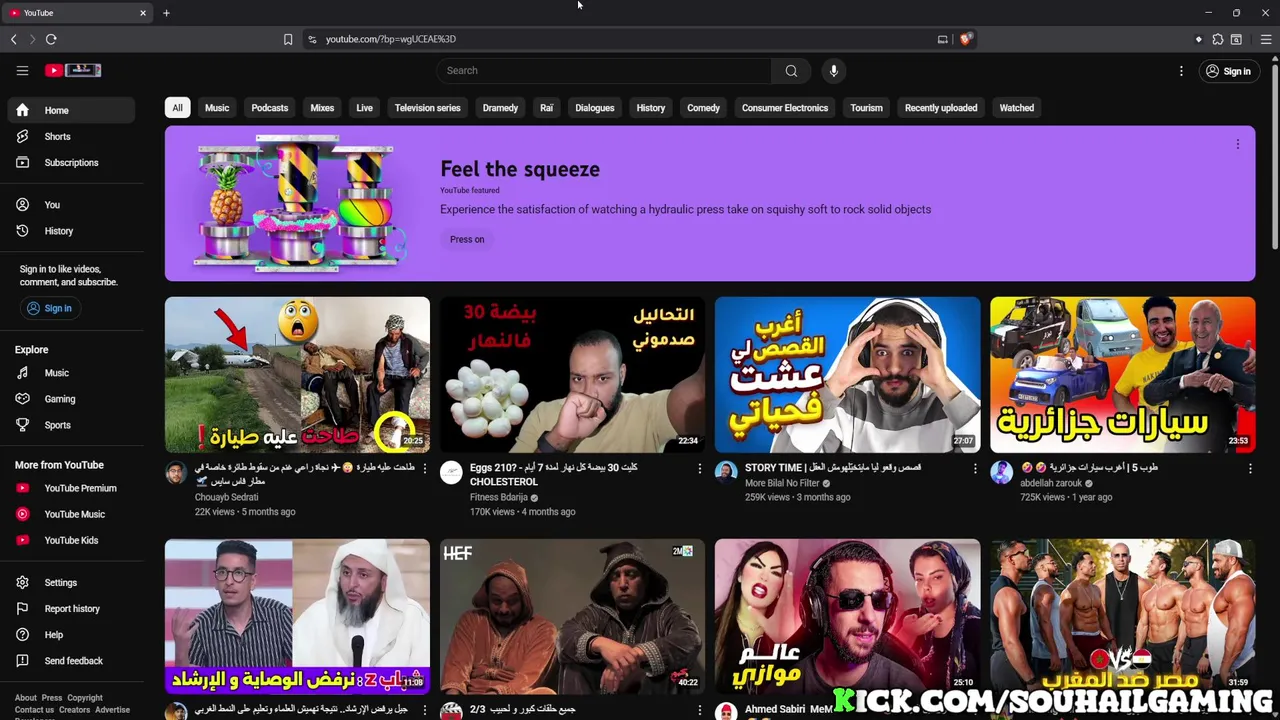Select the Recently uploaded chip

(x=941, y=108)
